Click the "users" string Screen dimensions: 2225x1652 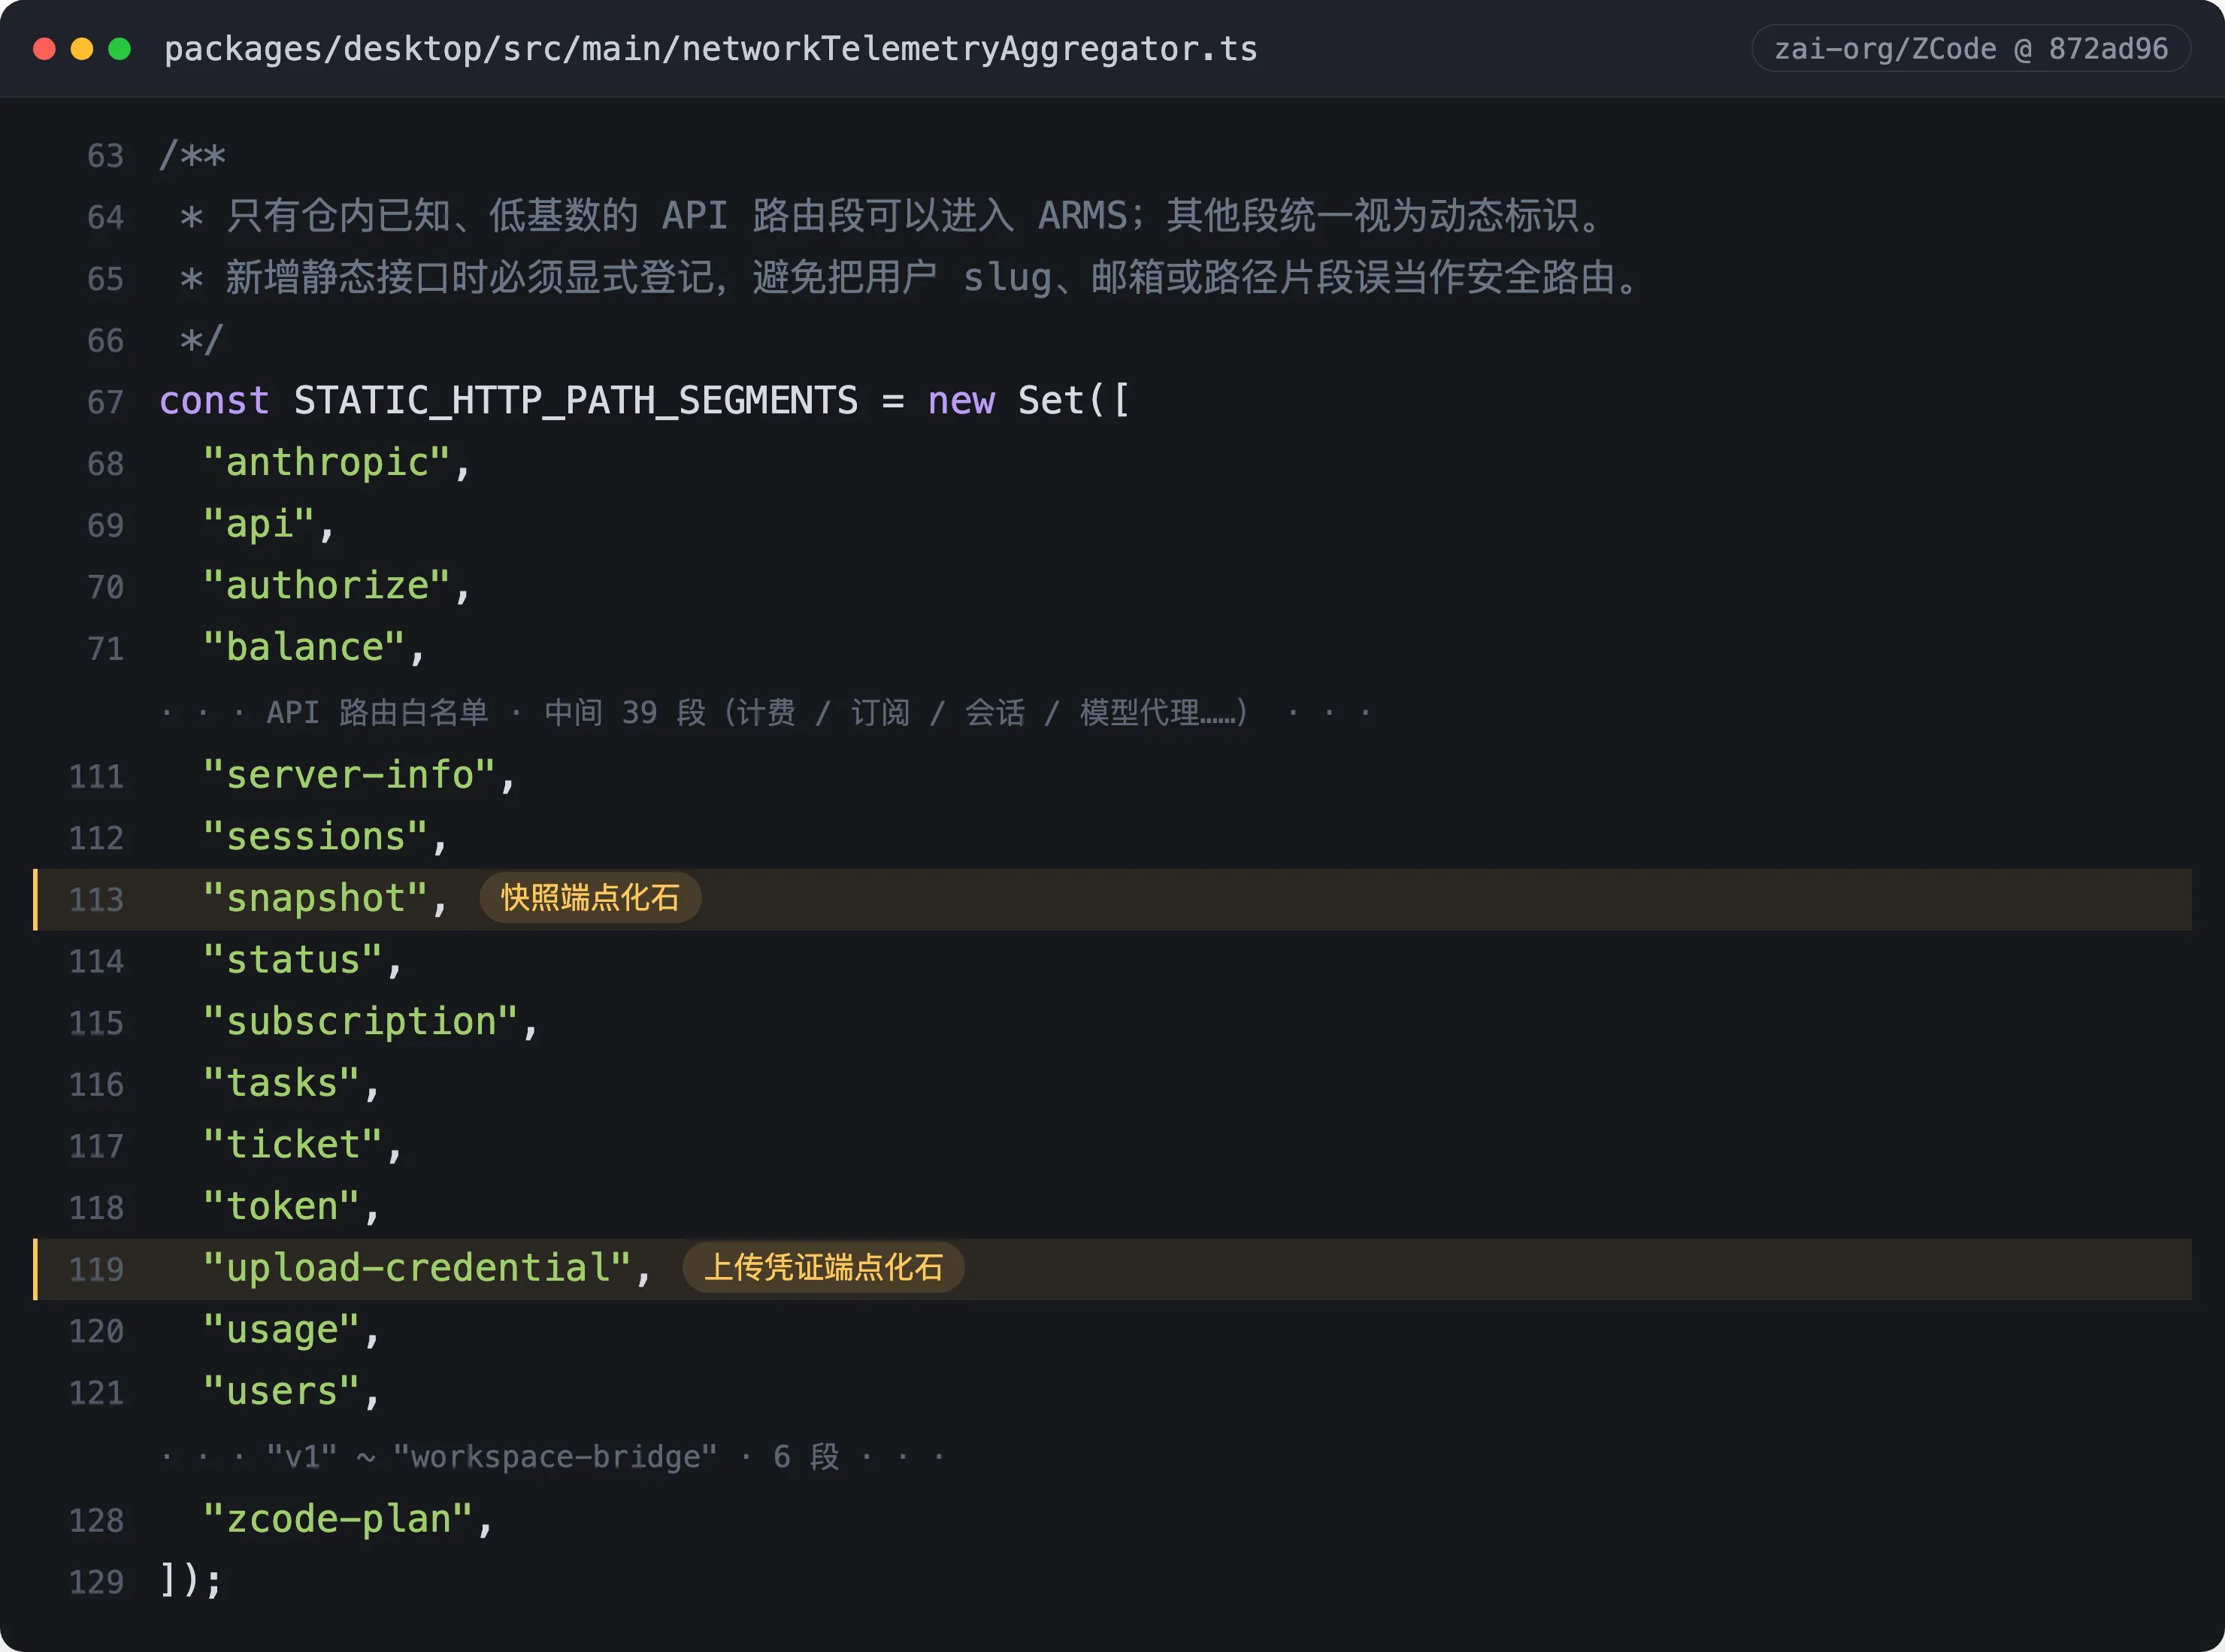tap(281, 1392)
